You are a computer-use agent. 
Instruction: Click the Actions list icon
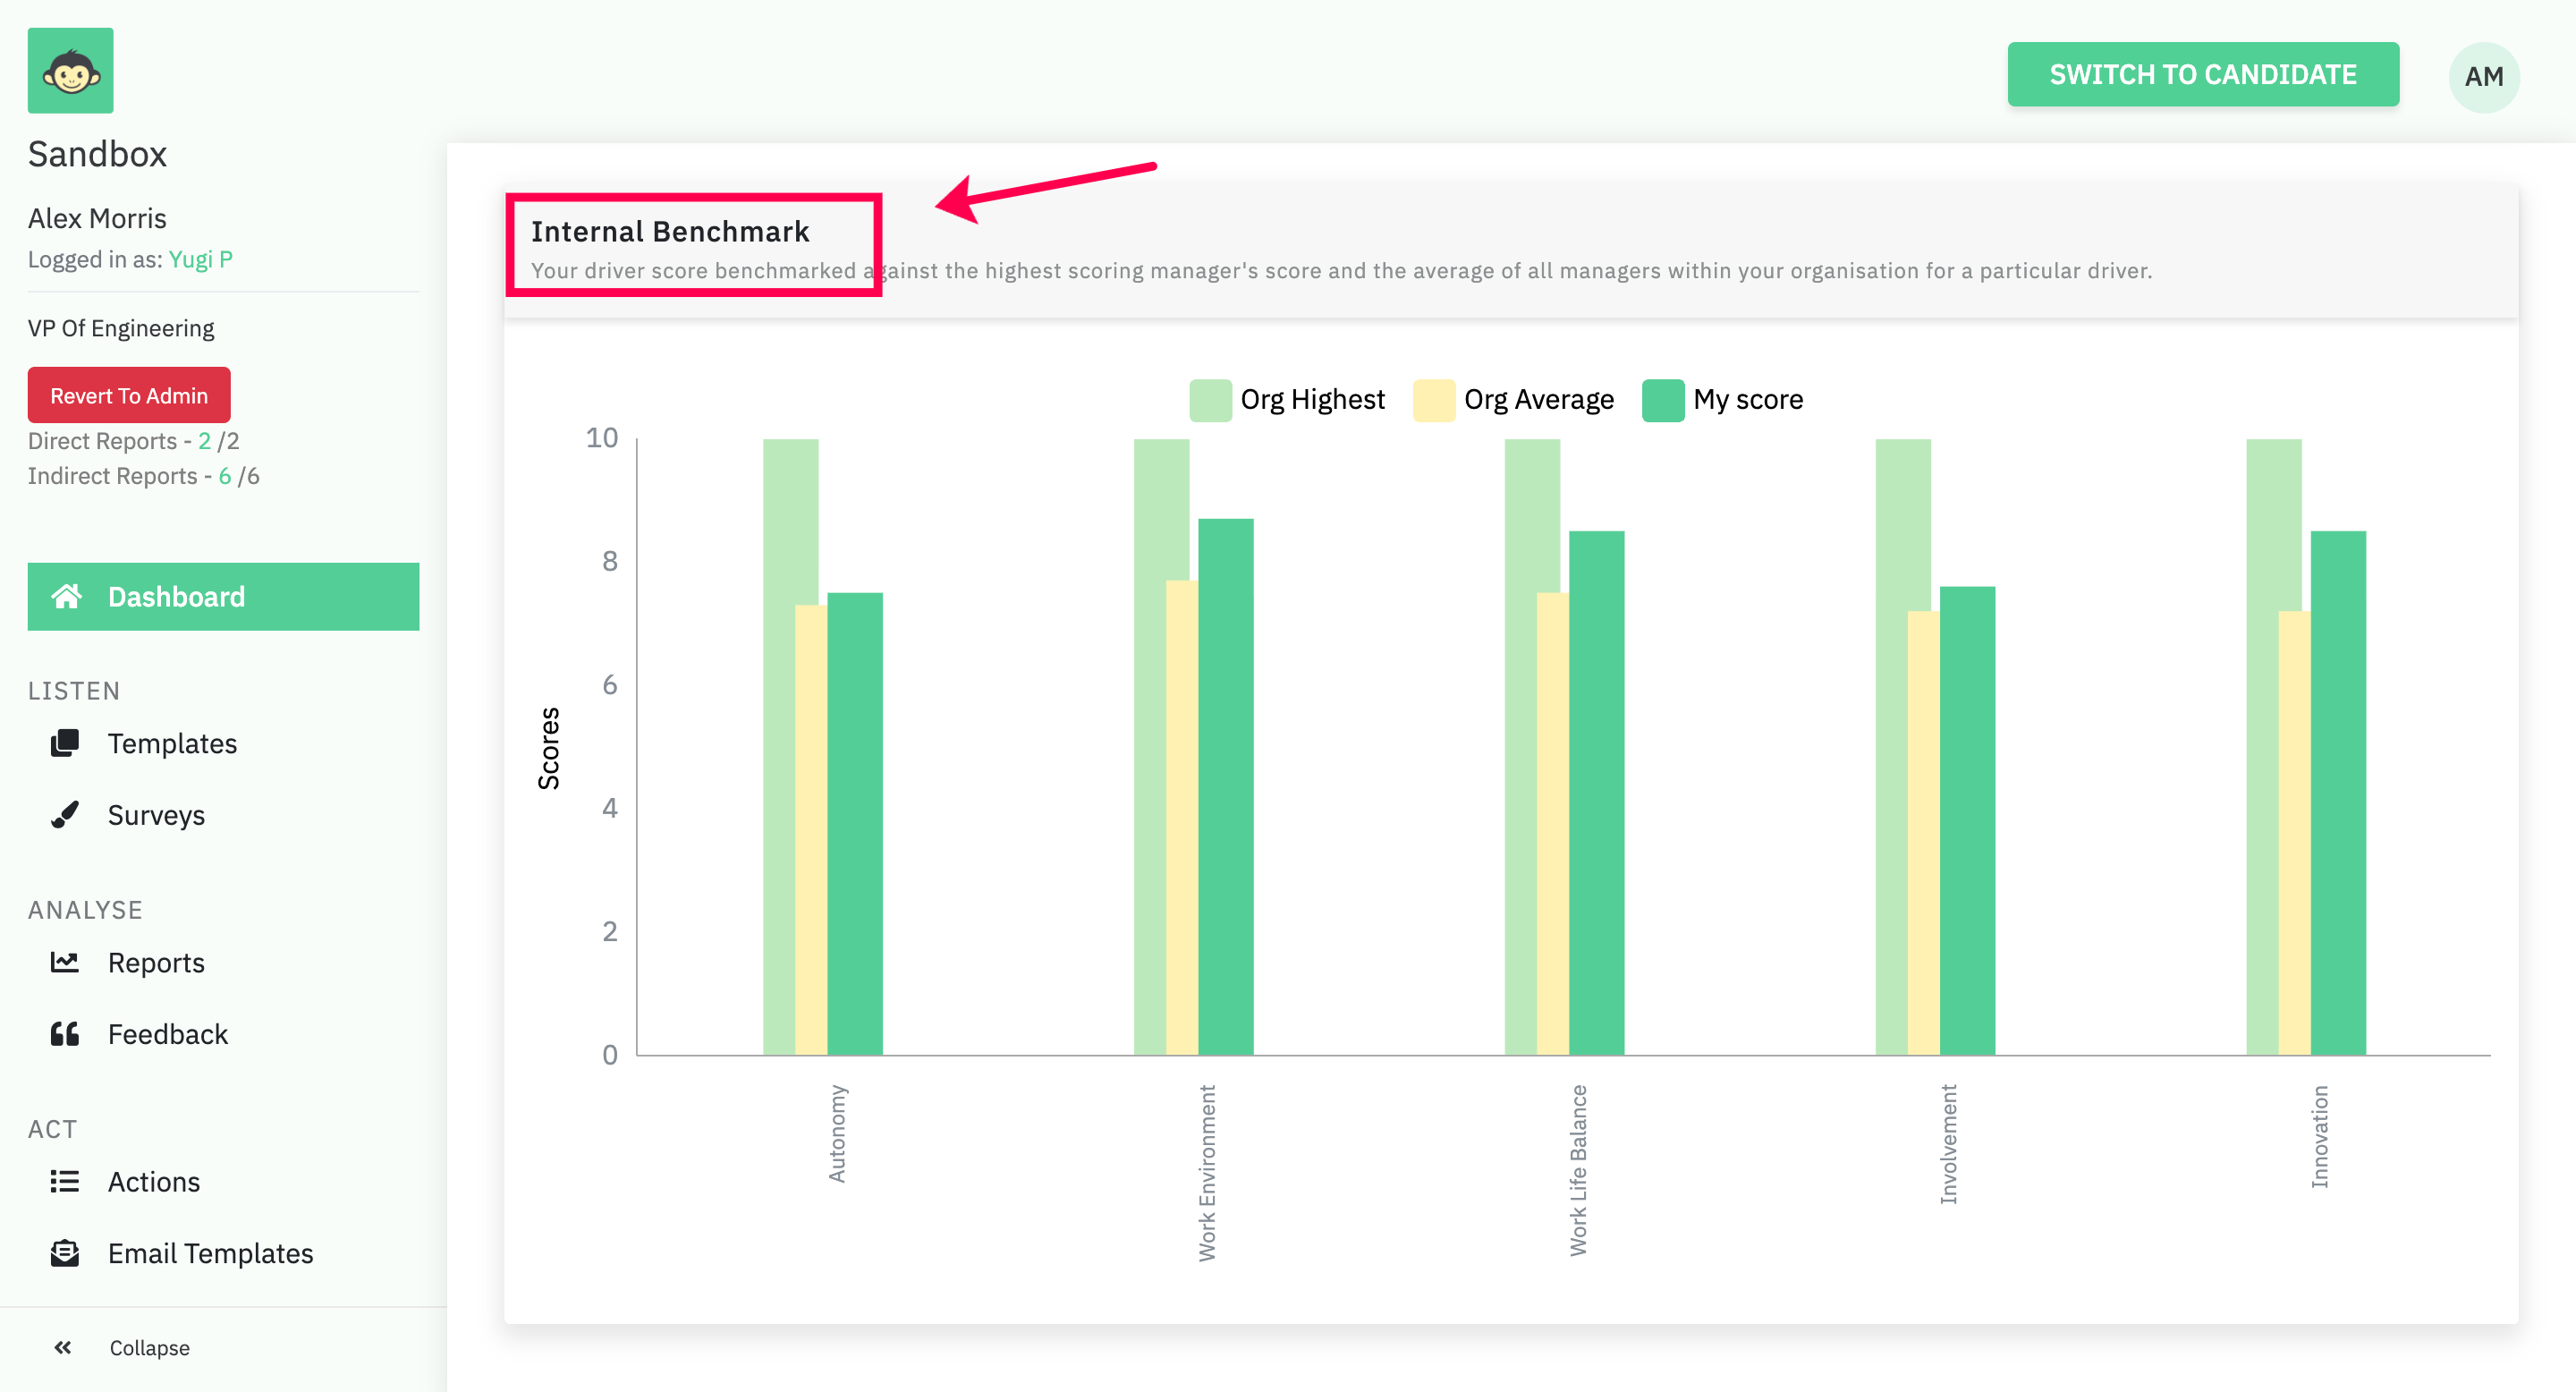(65, 1181)
